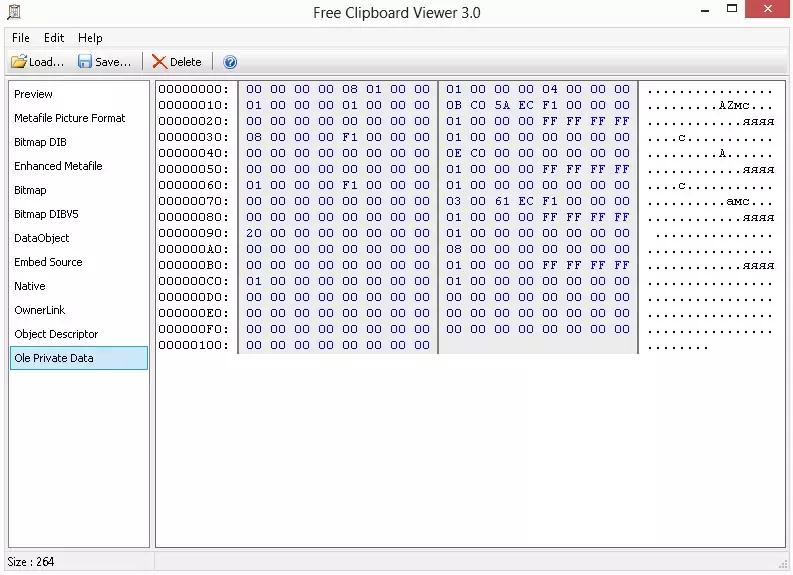Click the app icon in title bar
The image size is (793, 575).
tap(14, 12)
